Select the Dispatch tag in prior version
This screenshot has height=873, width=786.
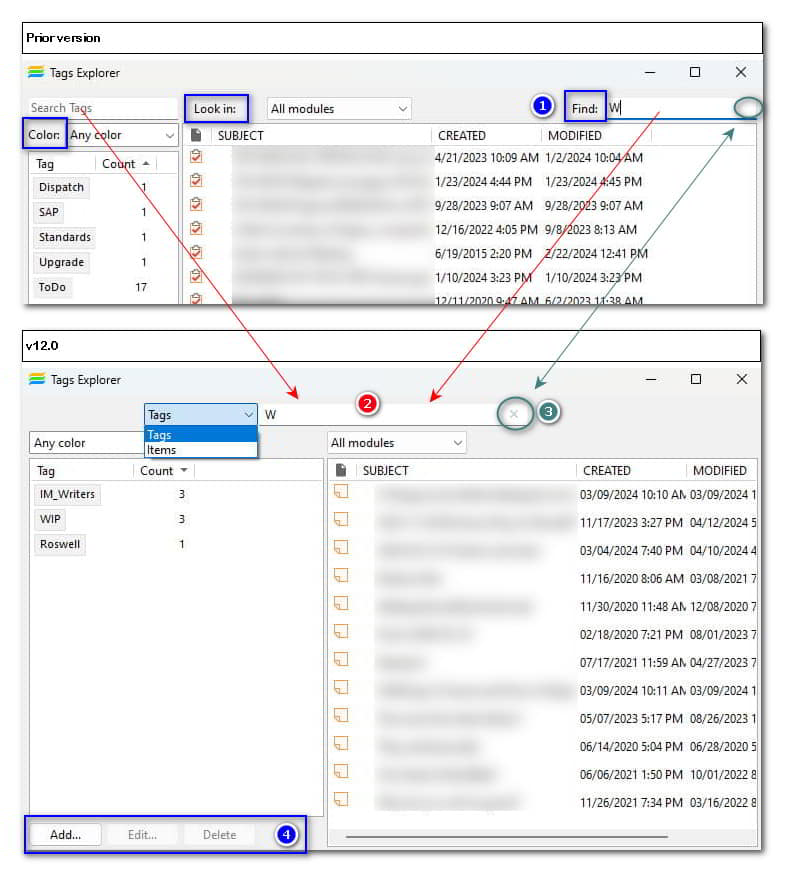(x=61, y=187)
